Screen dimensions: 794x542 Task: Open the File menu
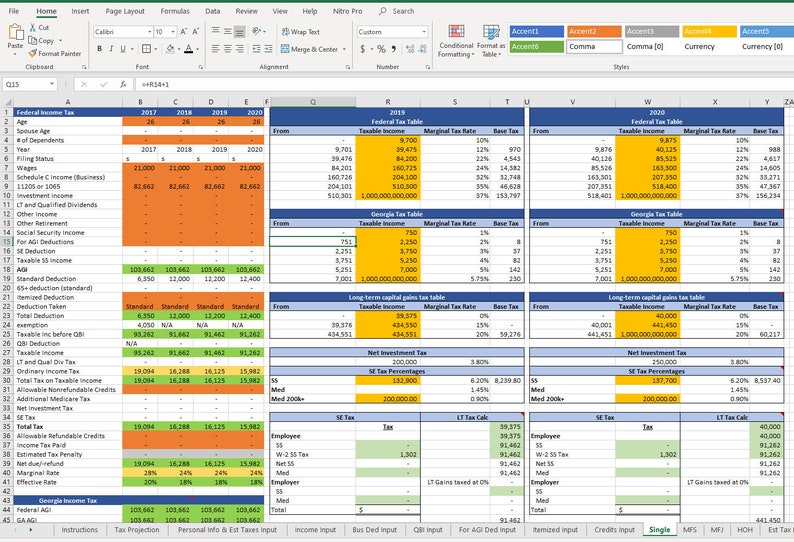click(14, 11)
